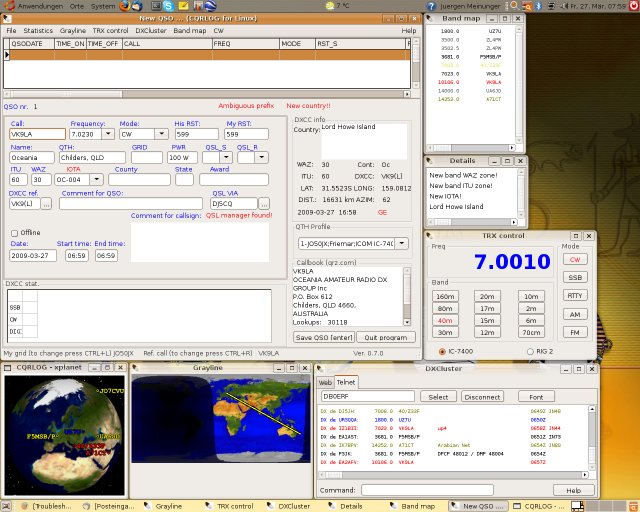Click Select button in DXCluster

coord(438,397)
